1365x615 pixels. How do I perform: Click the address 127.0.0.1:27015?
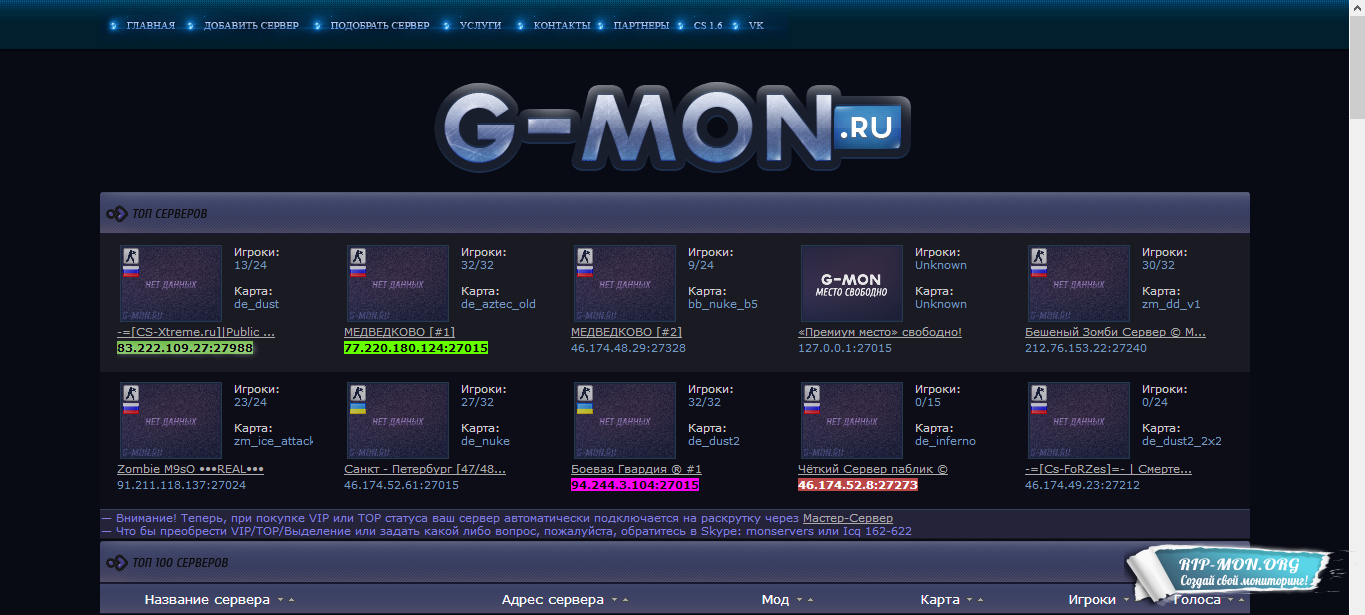[x=845, y=348]
